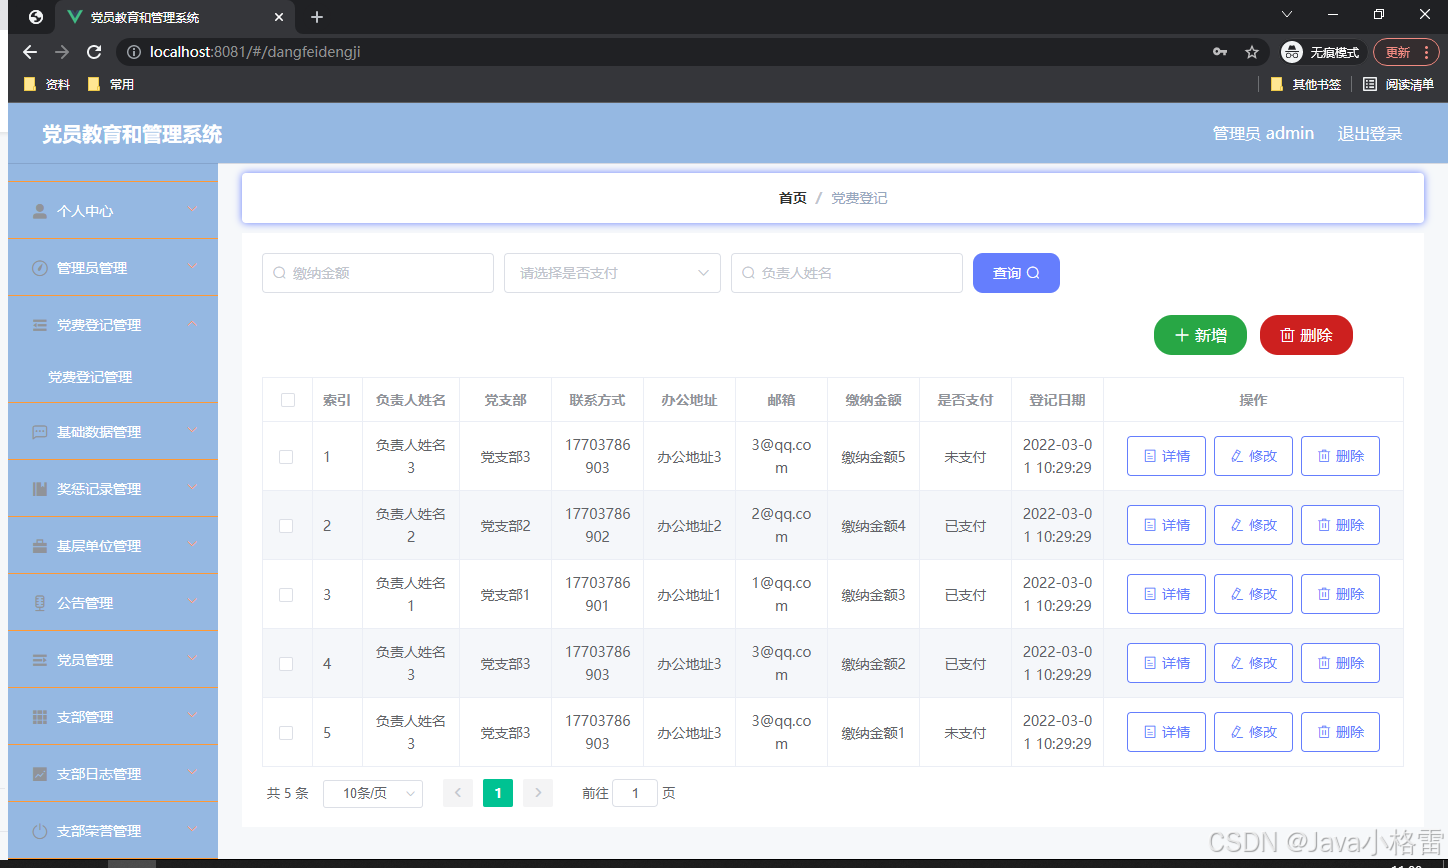Tick the checkbox on row 1
The width and height of the screenshot is (1448, 868).
point(287,456)
